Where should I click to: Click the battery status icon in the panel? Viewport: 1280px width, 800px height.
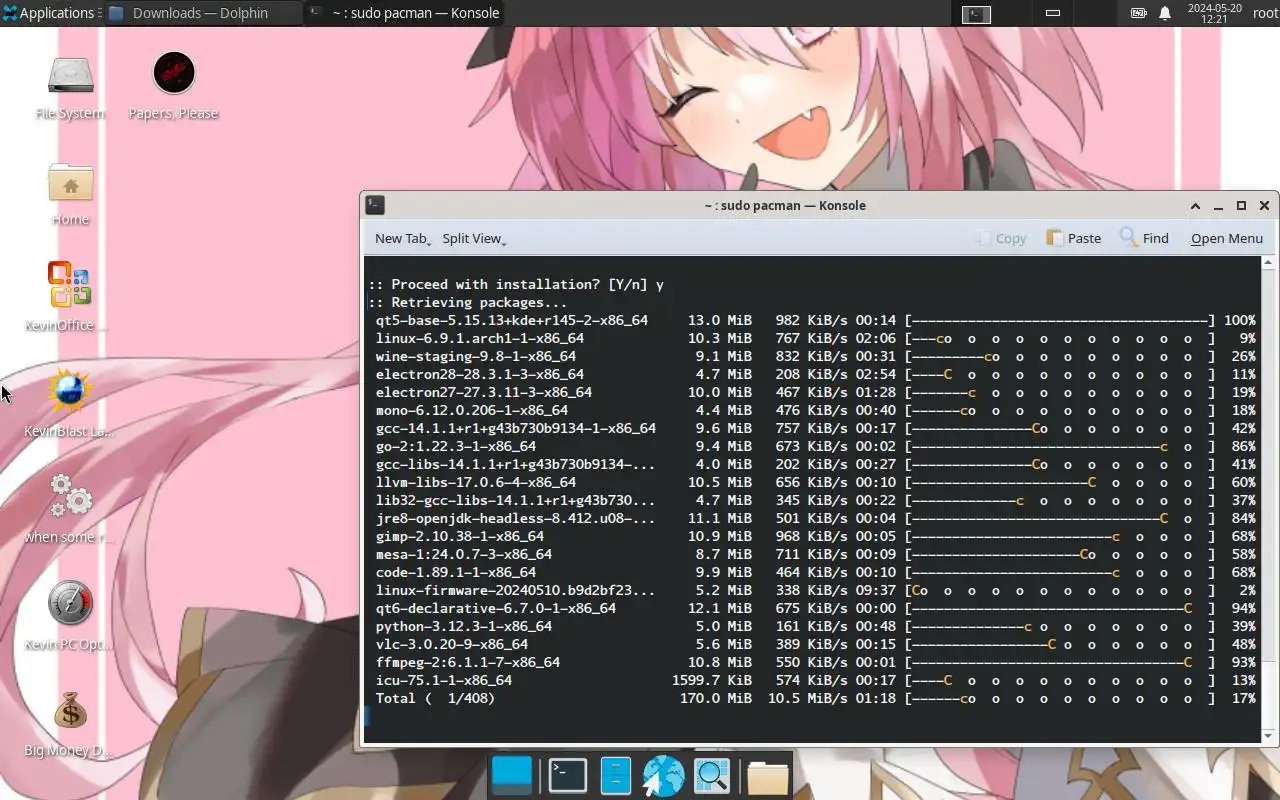pyautogui.click(x=1139, y=13)
